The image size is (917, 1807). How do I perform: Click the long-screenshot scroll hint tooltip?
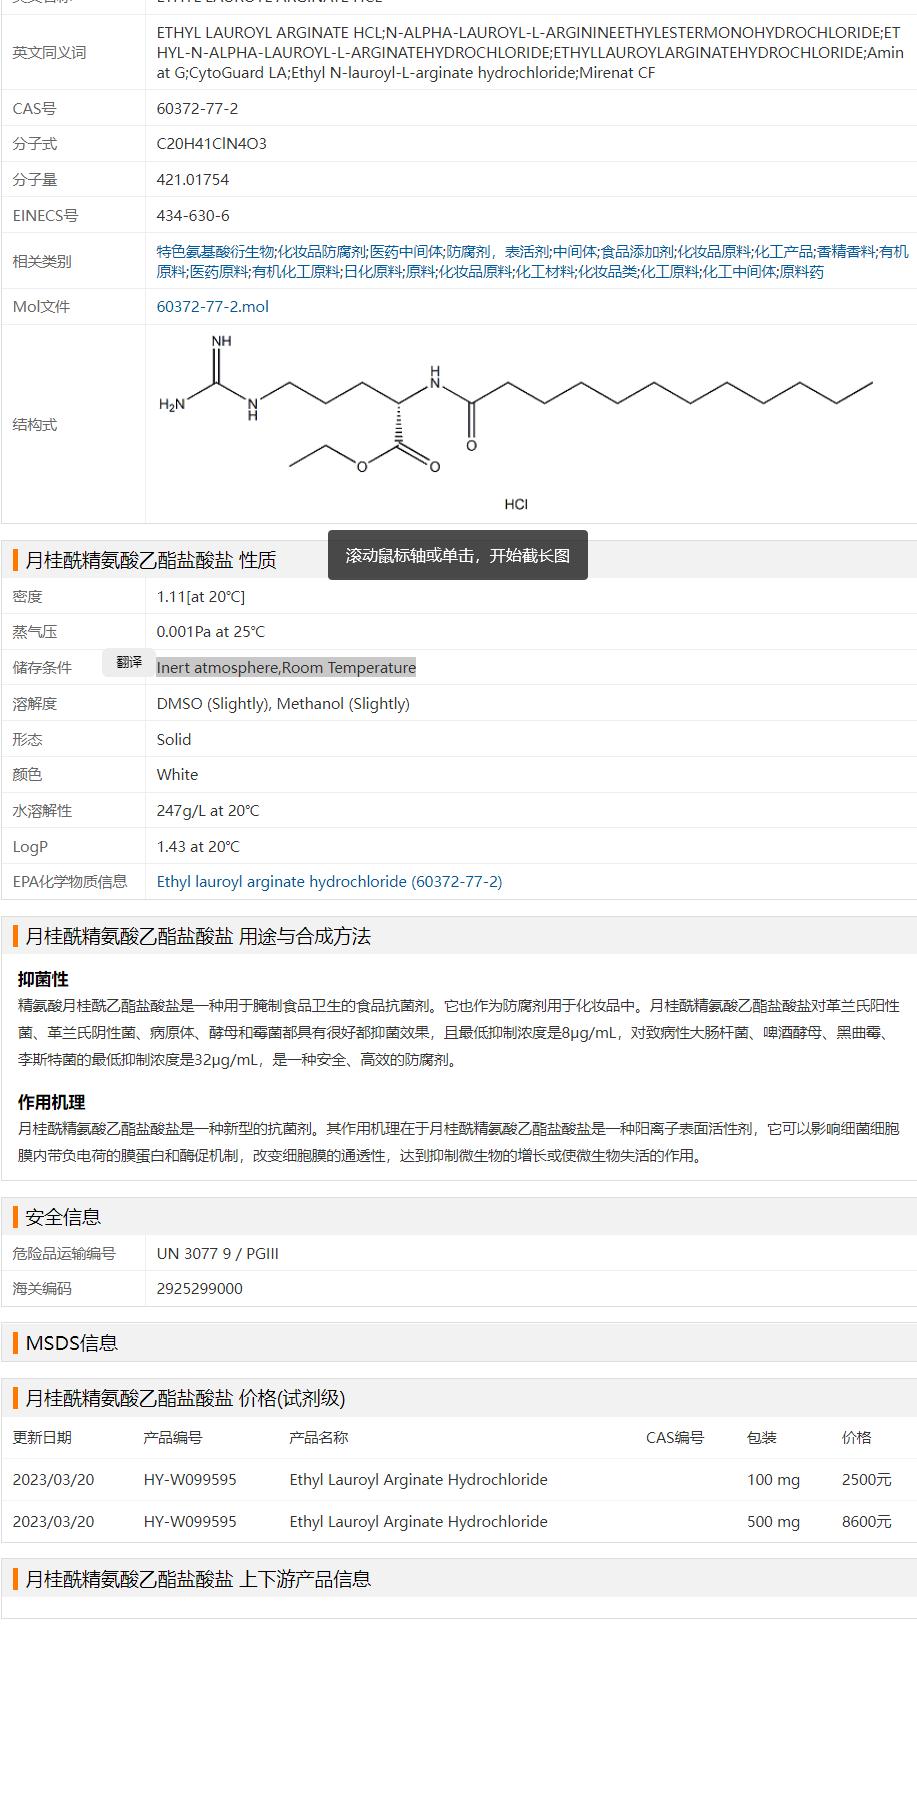click(x=457, y=555)
